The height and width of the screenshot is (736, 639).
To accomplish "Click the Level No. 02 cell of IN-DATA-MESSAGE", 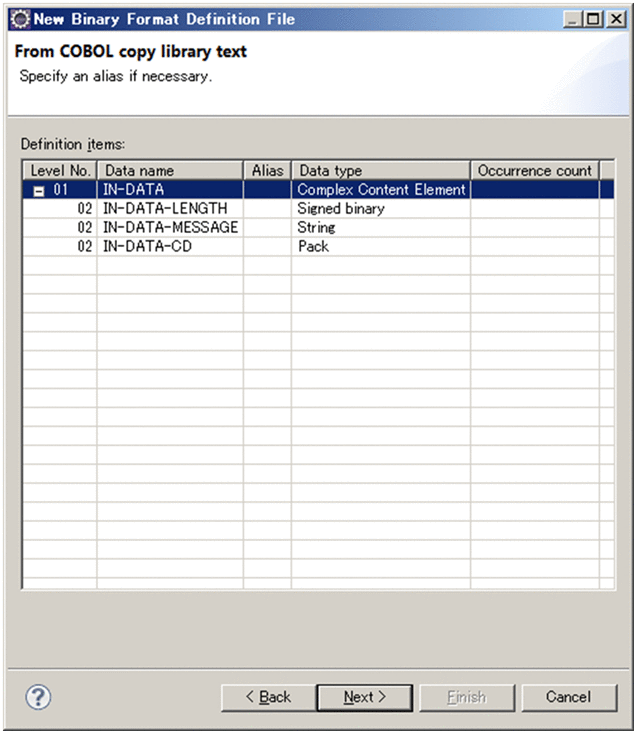I will pos(60,228).
